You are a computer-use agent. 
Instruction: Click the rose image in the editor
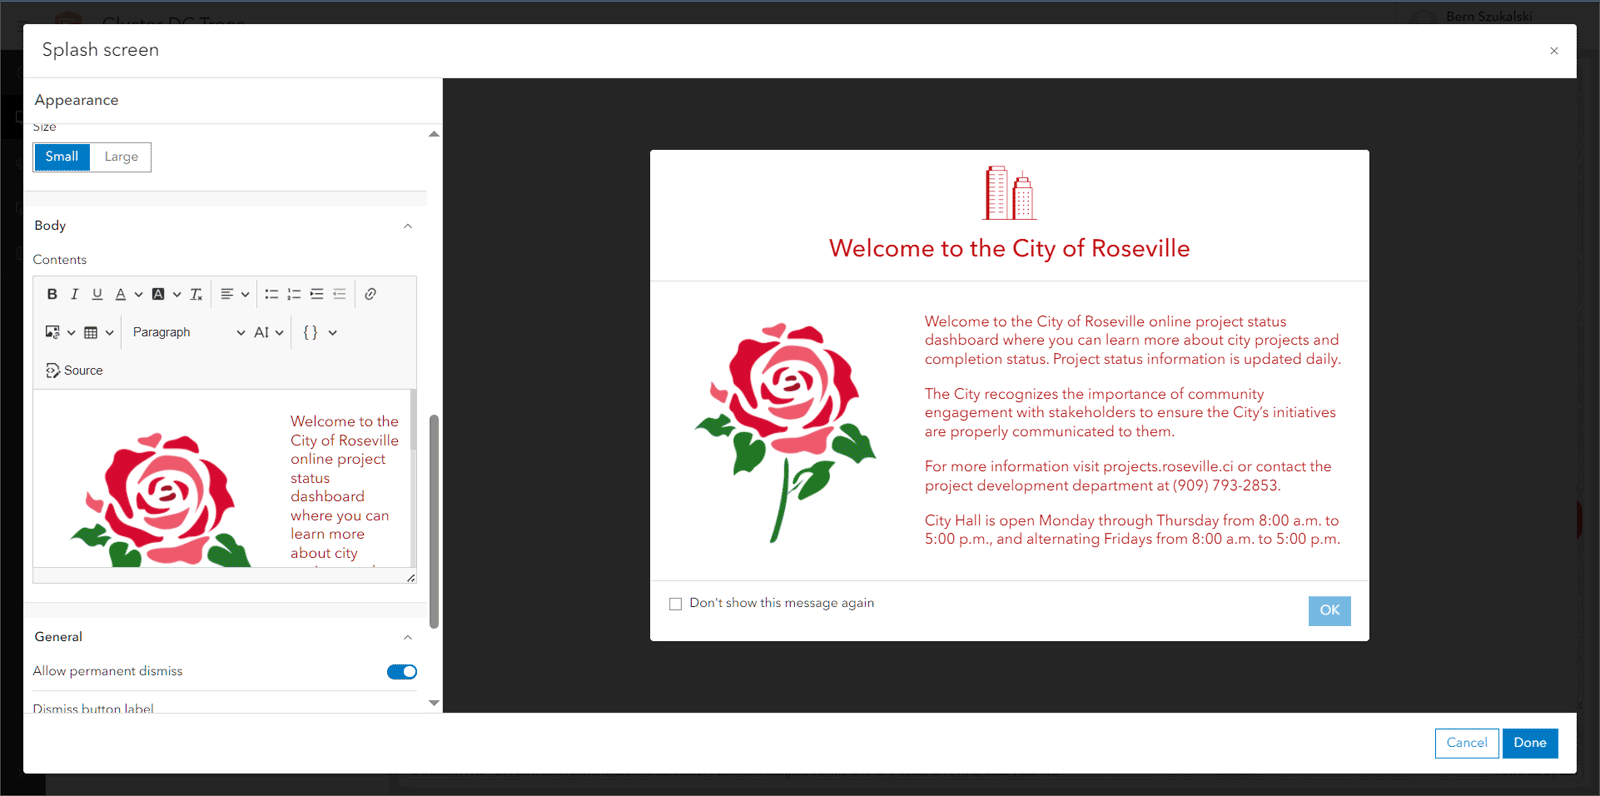pyautogui.click(x=161, y=500)
